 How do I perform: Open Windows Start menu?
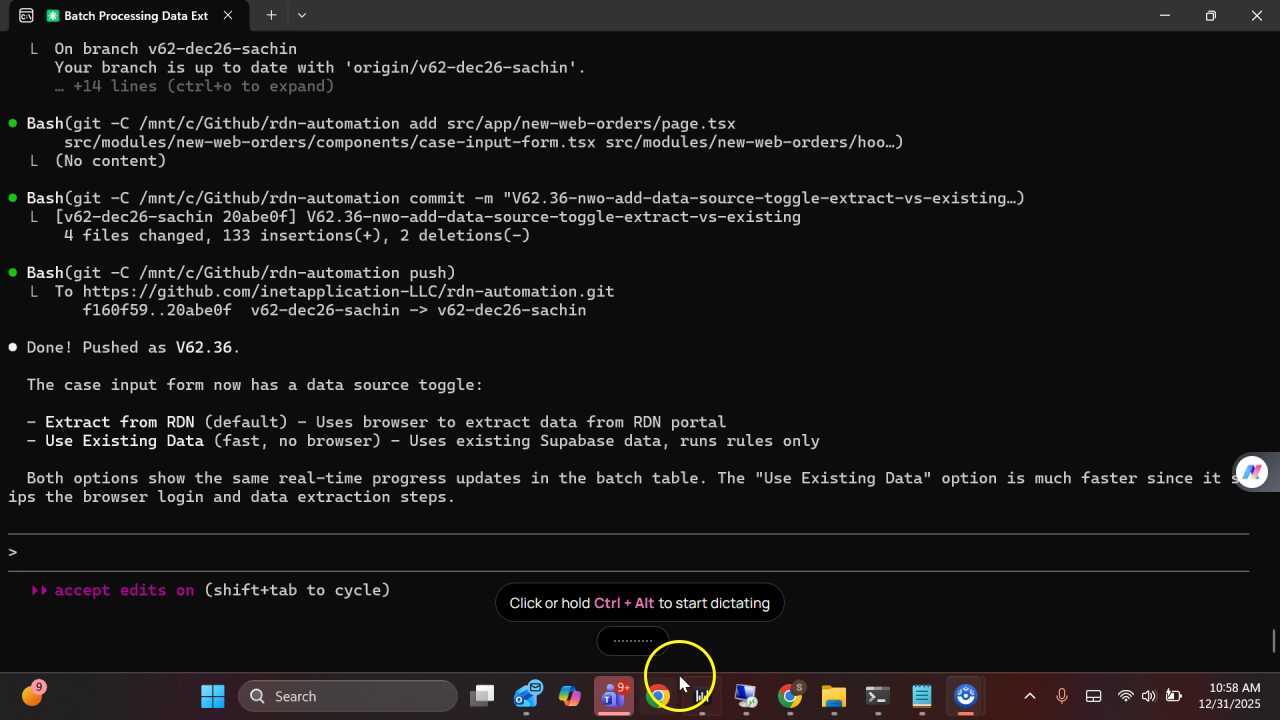click(213, 696)
